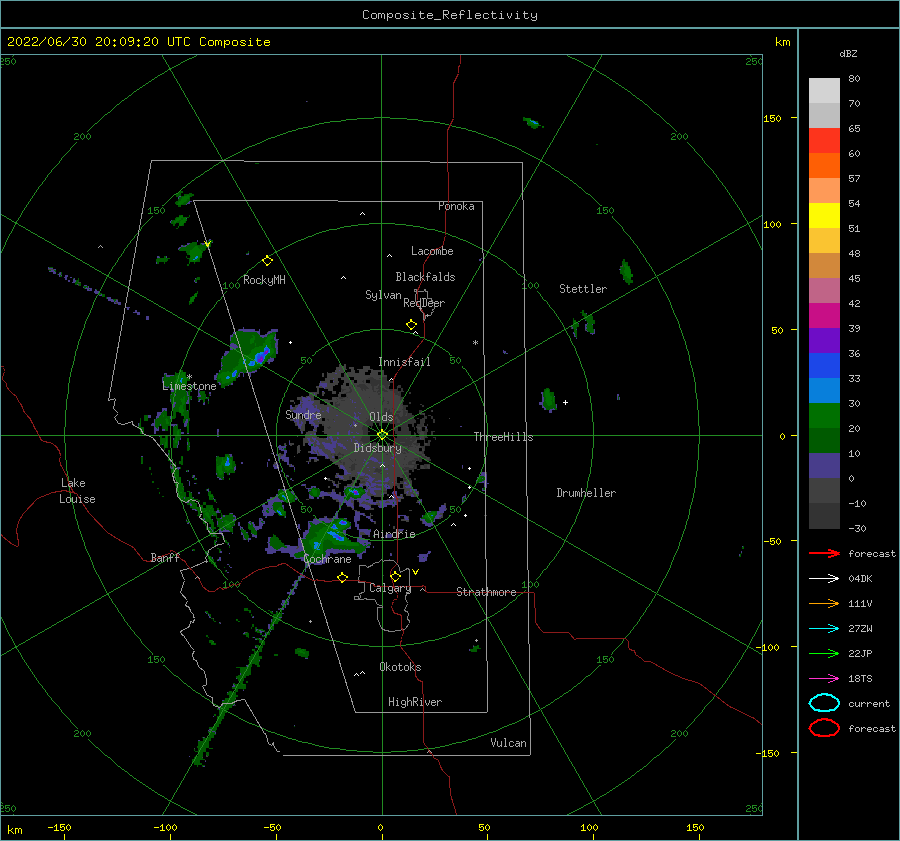The width and height of the screenshot is (900, 841).
Task: Select the RedDeer city label
Action: [424, 303]
